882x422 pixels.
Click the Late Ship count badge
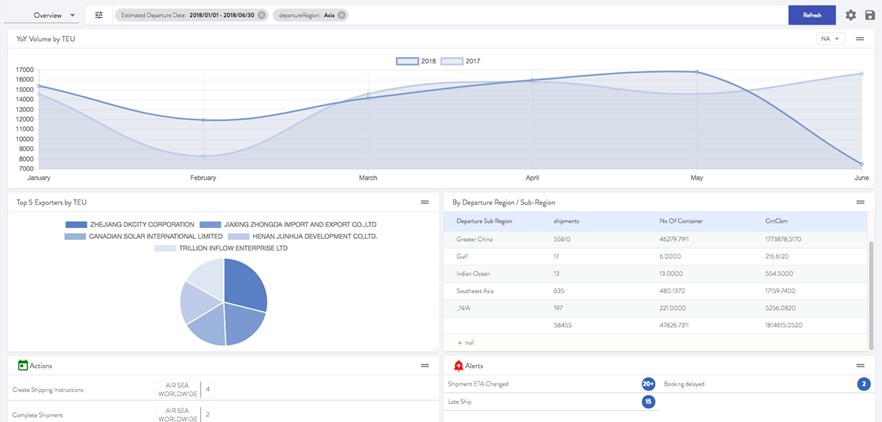(x=648, y=402)
